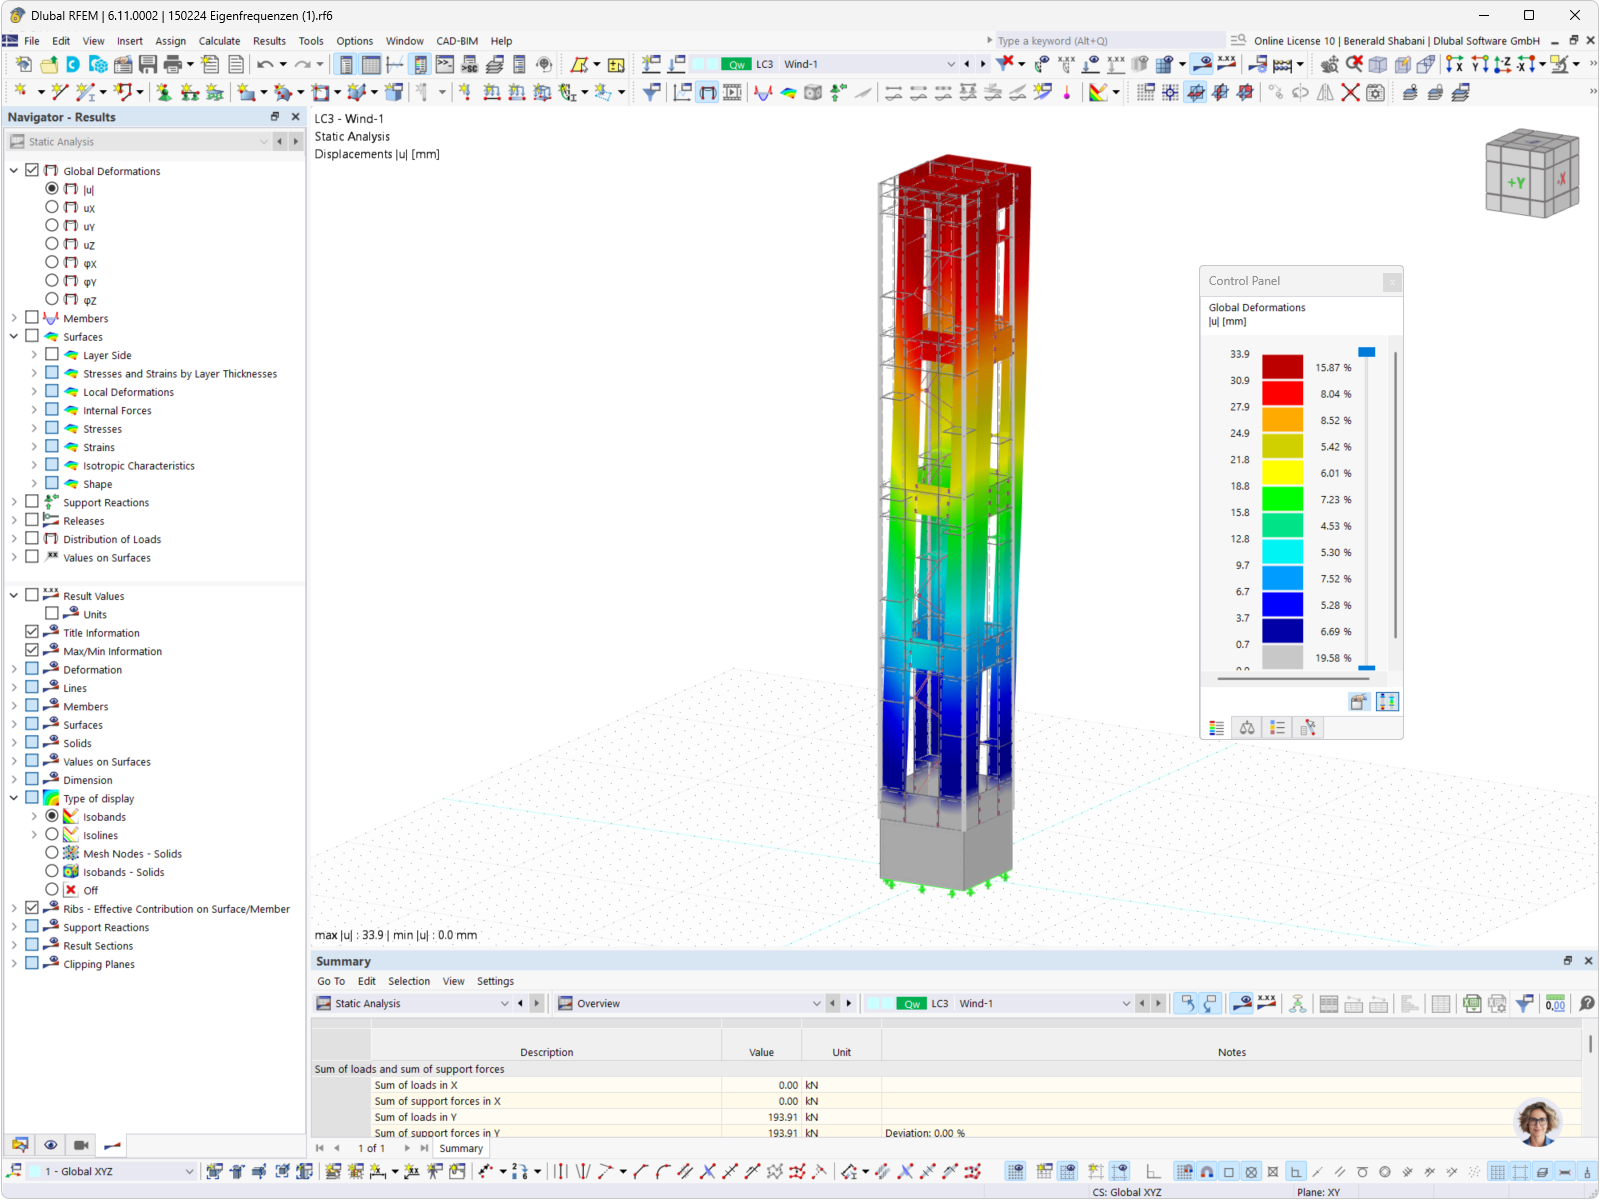
Task: Select the ux deformation radio button
Action: pos(52,207)
